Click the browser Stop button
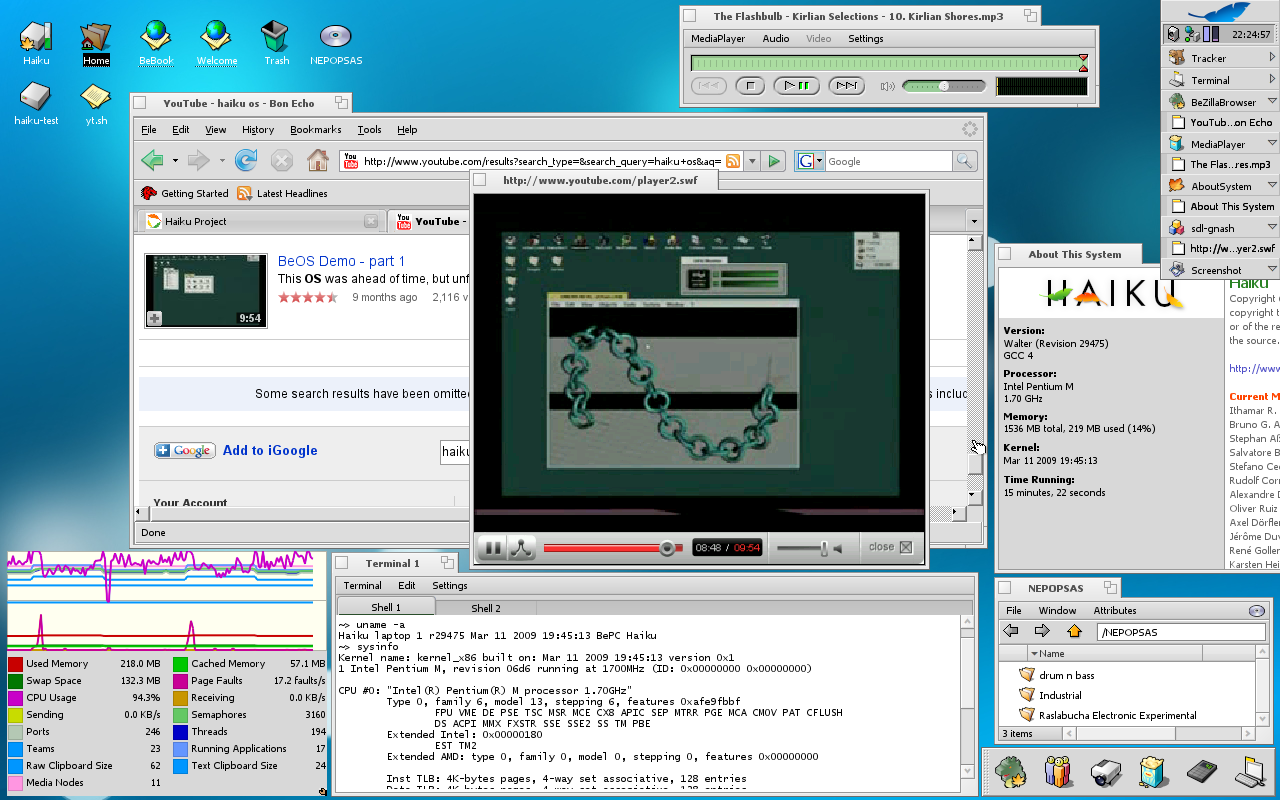The width and height of the screenshot is (1280, 800). coord(282,160)
